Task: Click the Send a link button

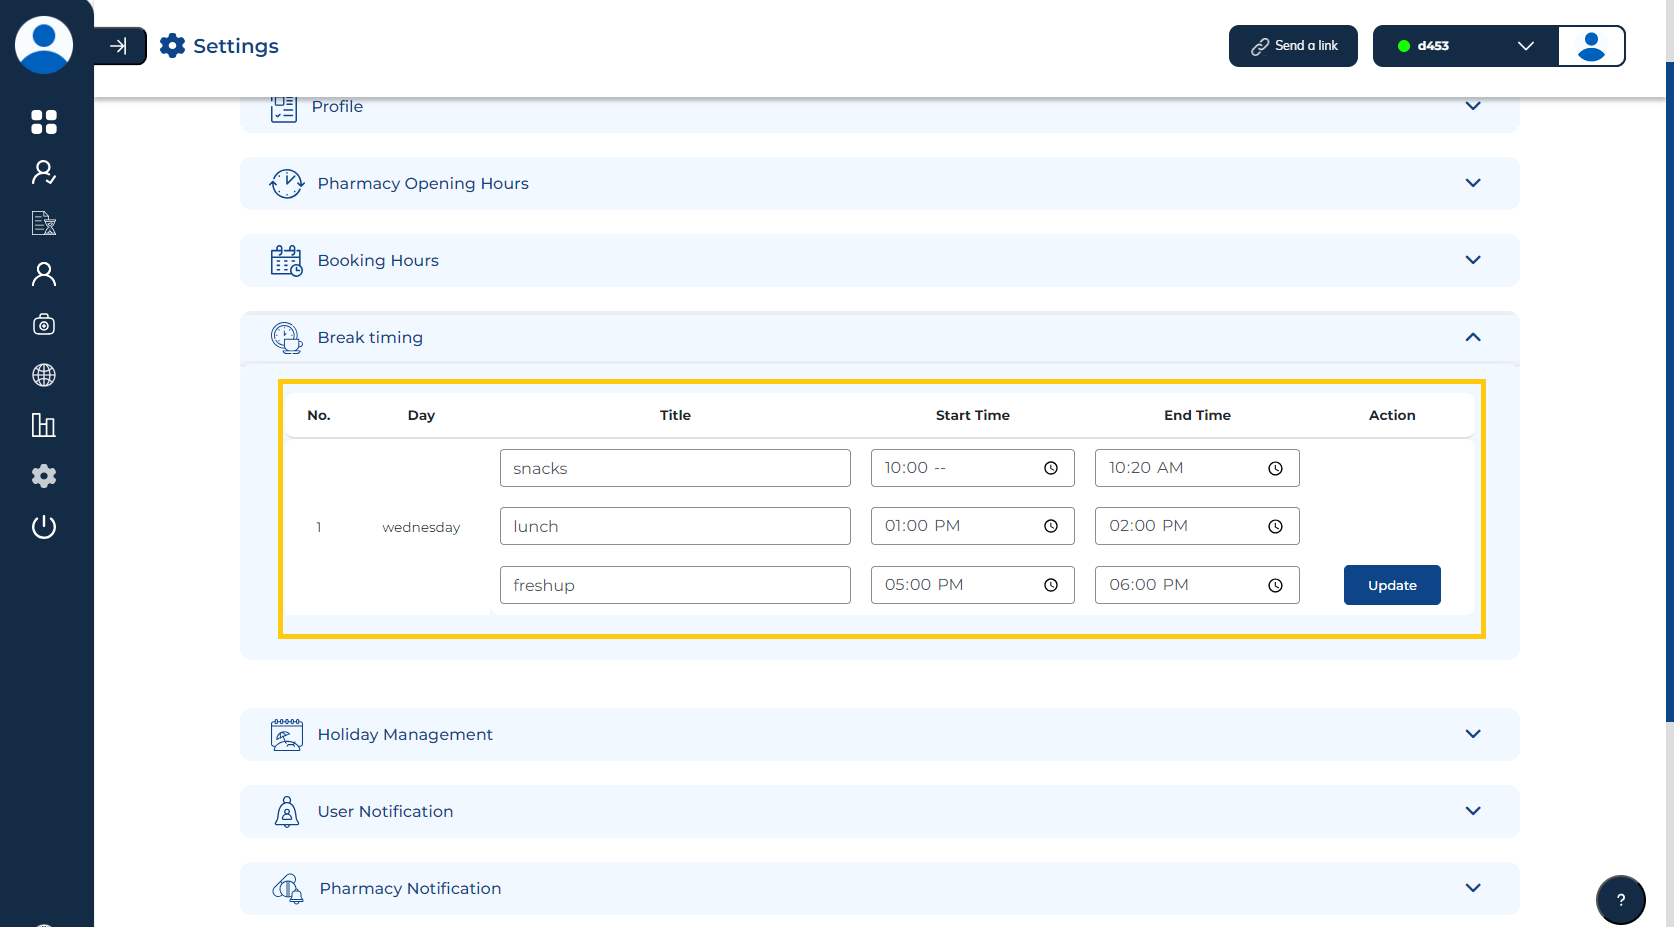Action: (1292, 46)
